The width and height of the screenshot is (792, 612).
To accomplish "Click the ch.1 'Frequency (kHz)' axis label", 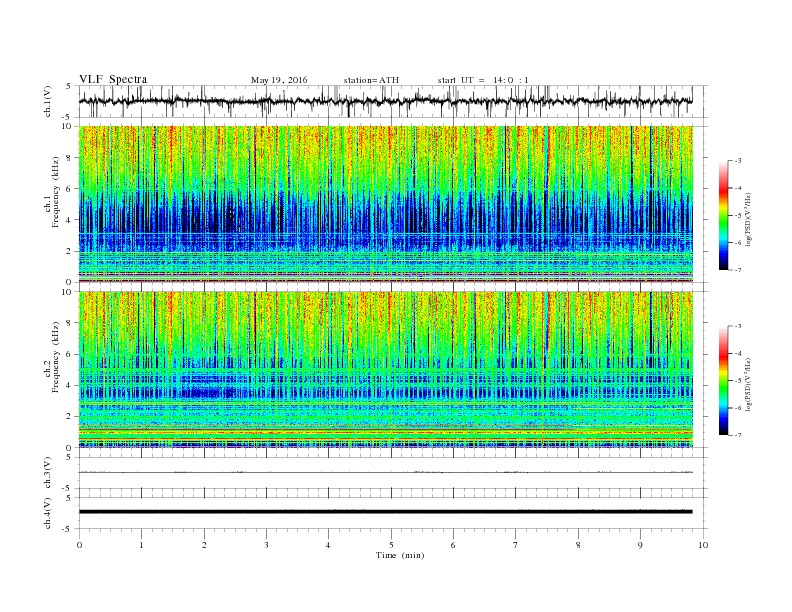I will 56,192.
